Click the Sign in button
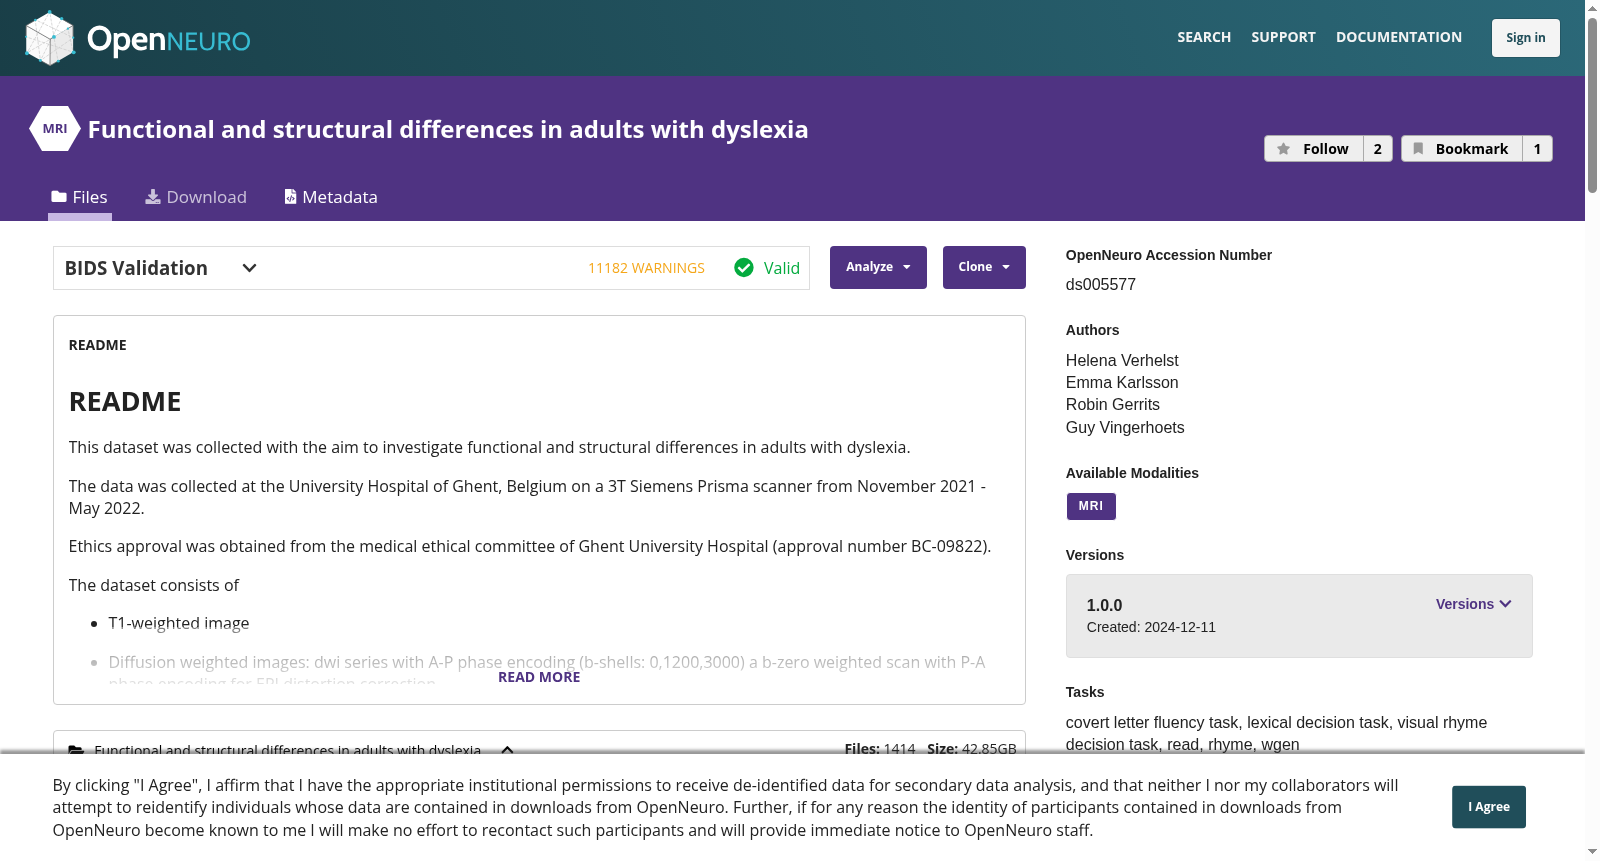Viewport: 1600px width, 861px height. click(x=1526, y=38)
